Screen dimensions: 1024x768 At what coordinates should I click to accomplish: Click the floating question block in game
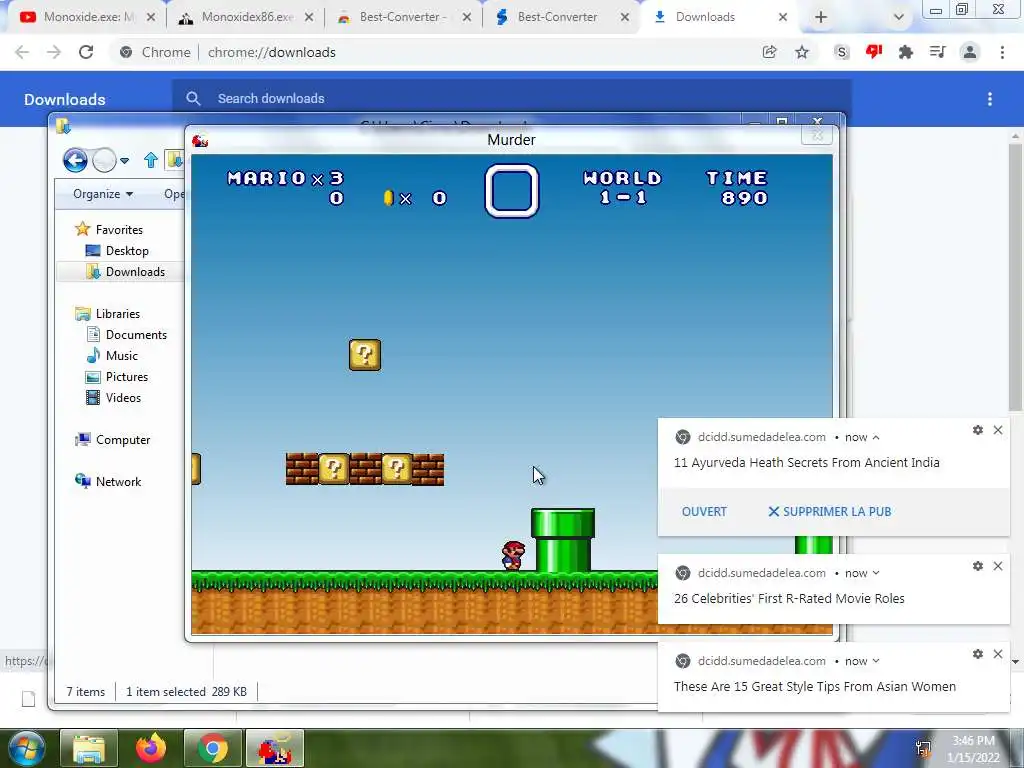(x=365, y=355)
